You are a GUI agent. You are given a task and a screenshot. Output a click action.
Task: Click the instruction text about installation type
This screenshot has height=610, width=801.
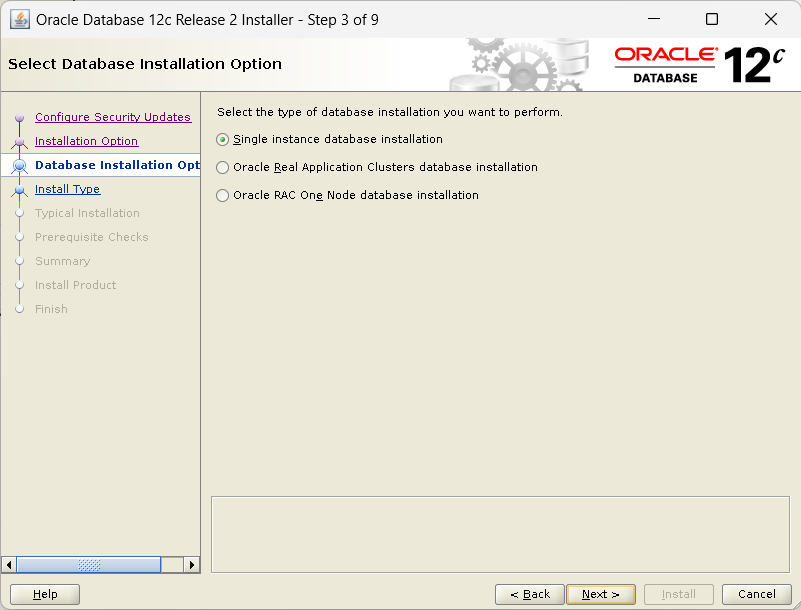[390, 112]
